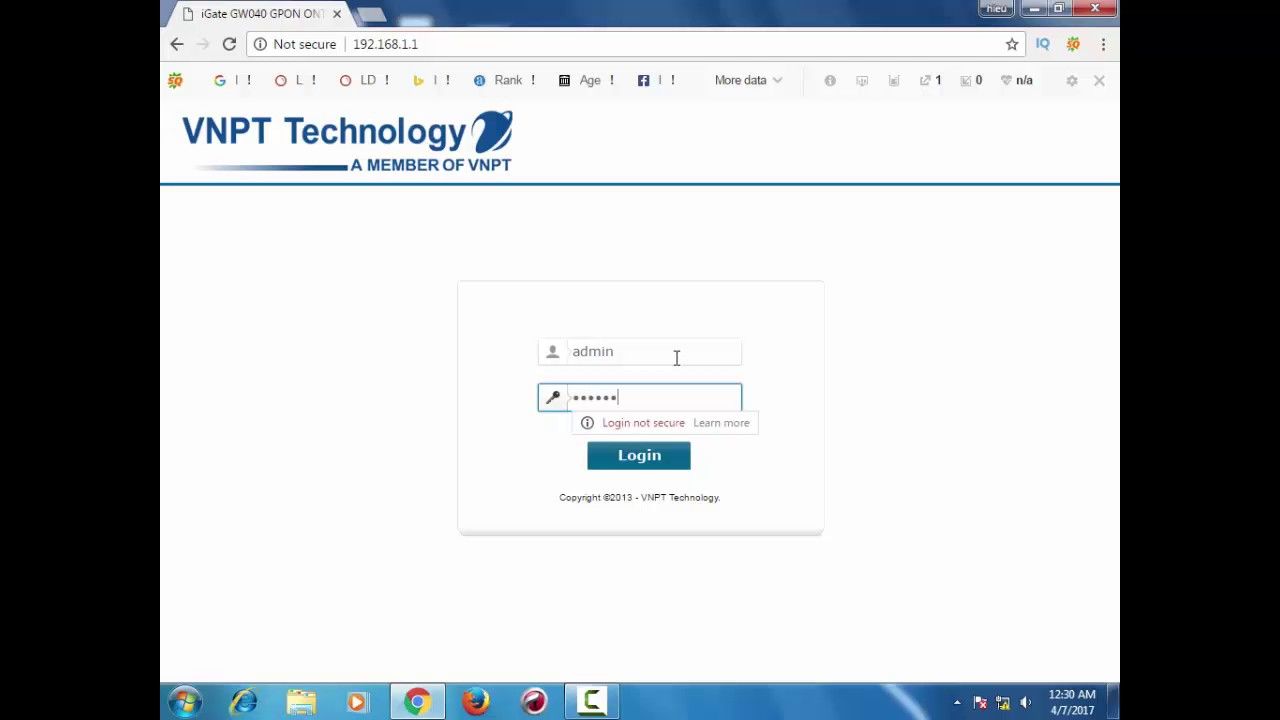Click the Chrome user profile button at top

pos(996,8)
